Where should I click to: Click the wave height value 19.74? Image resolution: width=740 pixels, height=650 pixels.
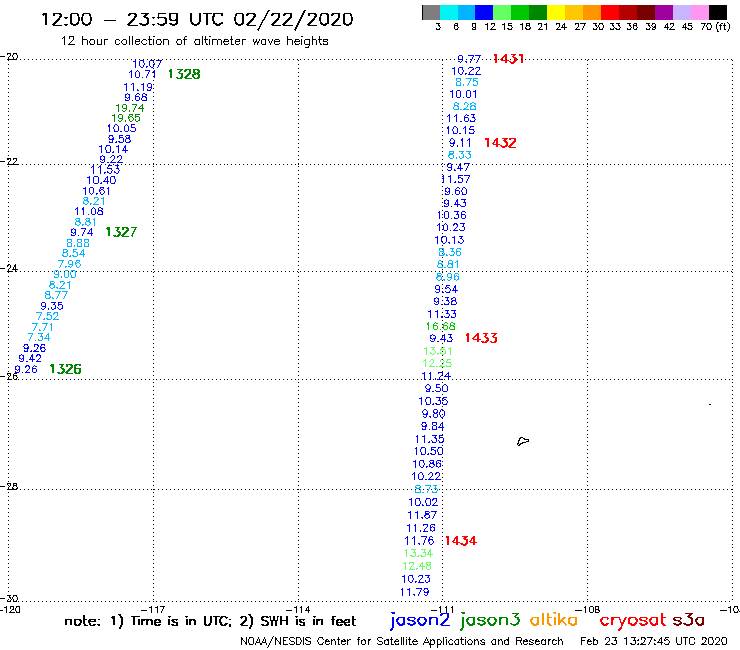130,108
